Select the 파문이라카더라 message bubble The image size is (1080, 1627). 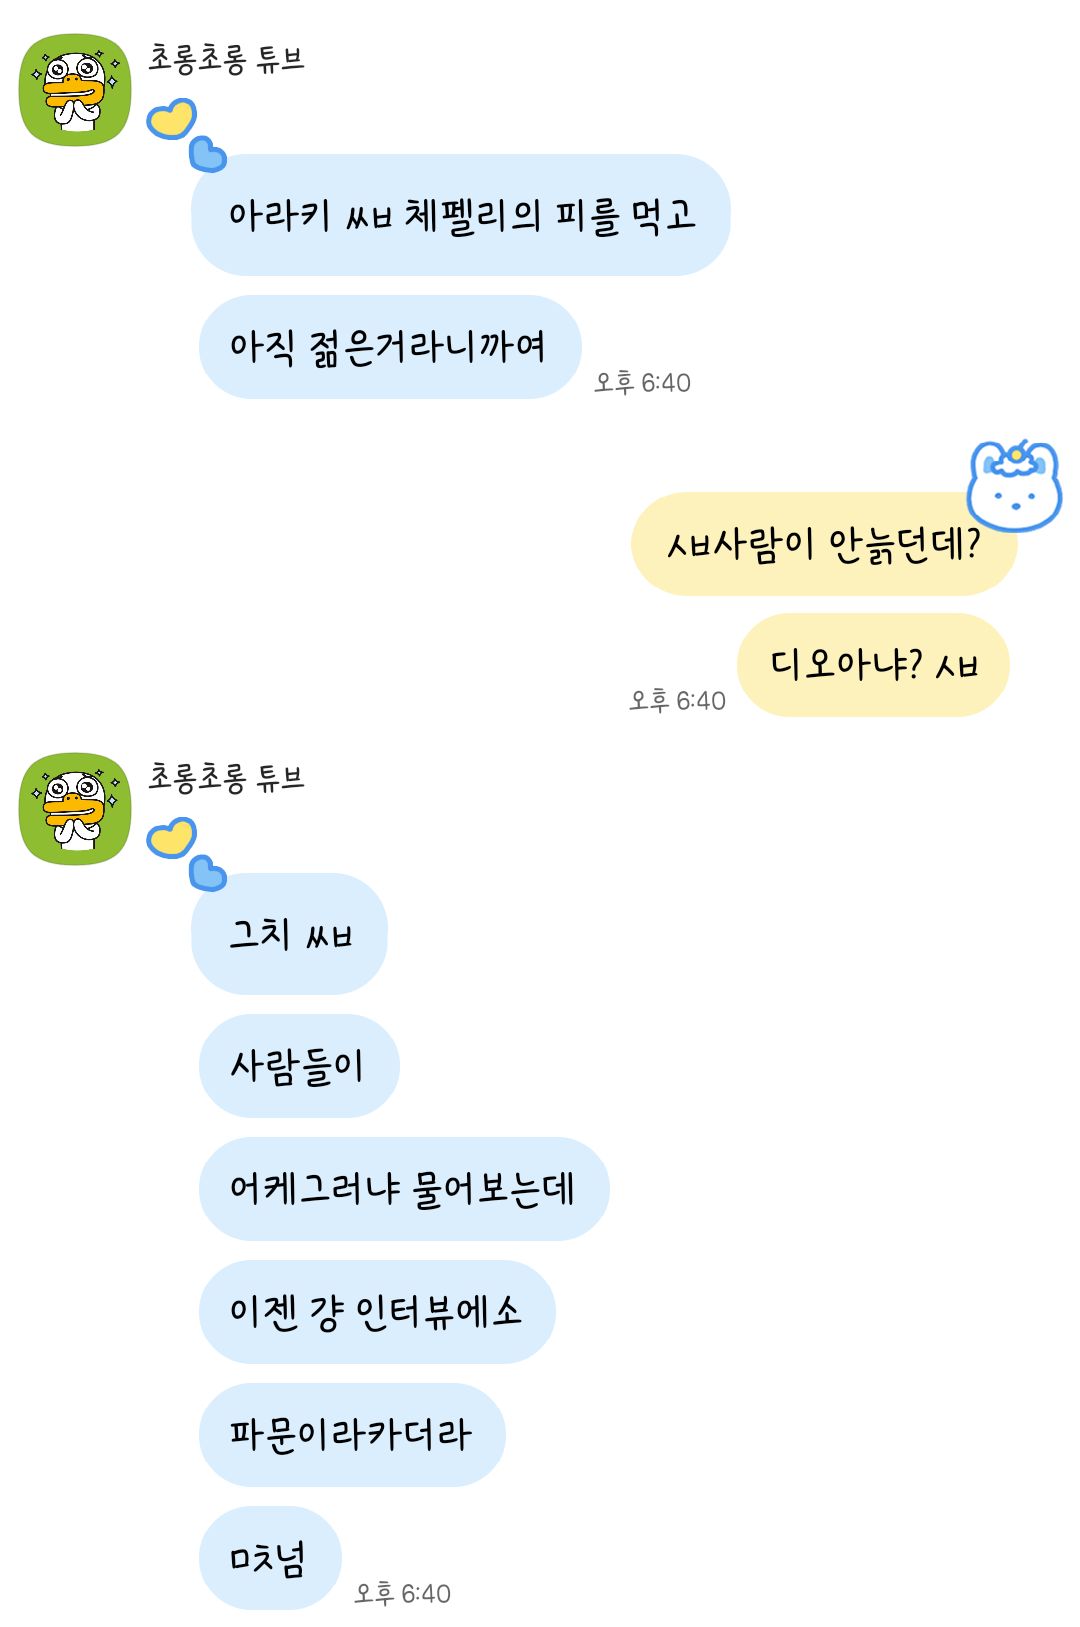click(352, 1435)
